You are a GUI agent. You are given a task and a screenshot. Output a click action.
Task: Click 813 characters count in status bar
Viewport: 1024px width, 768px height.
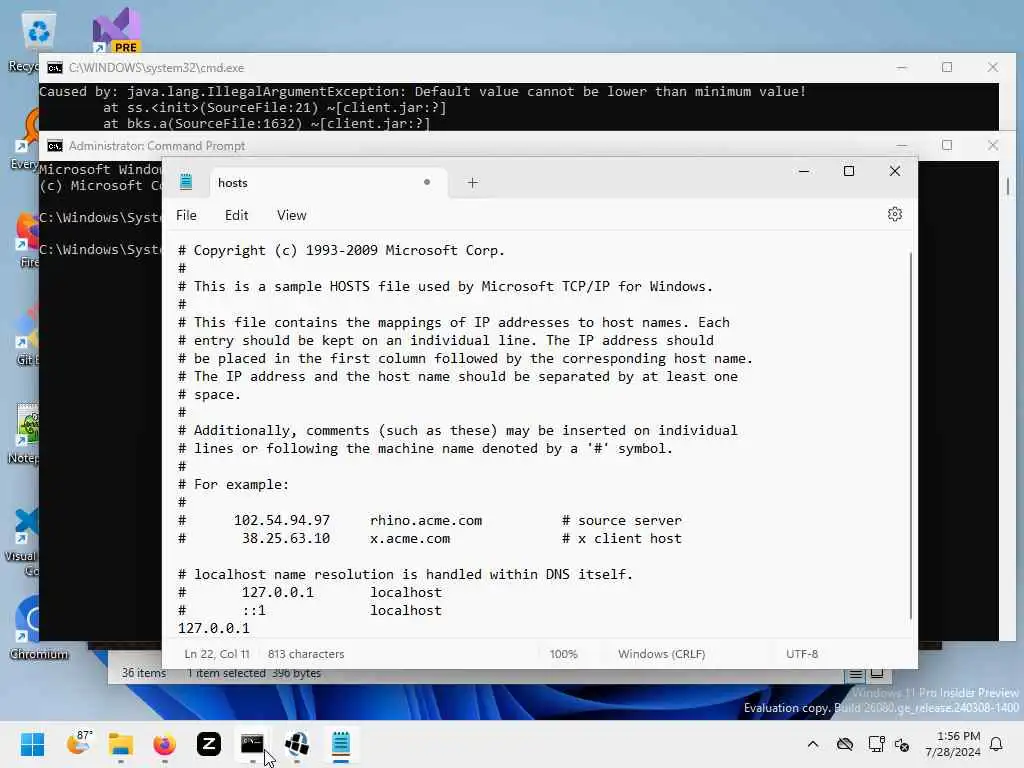click(306, 654)
